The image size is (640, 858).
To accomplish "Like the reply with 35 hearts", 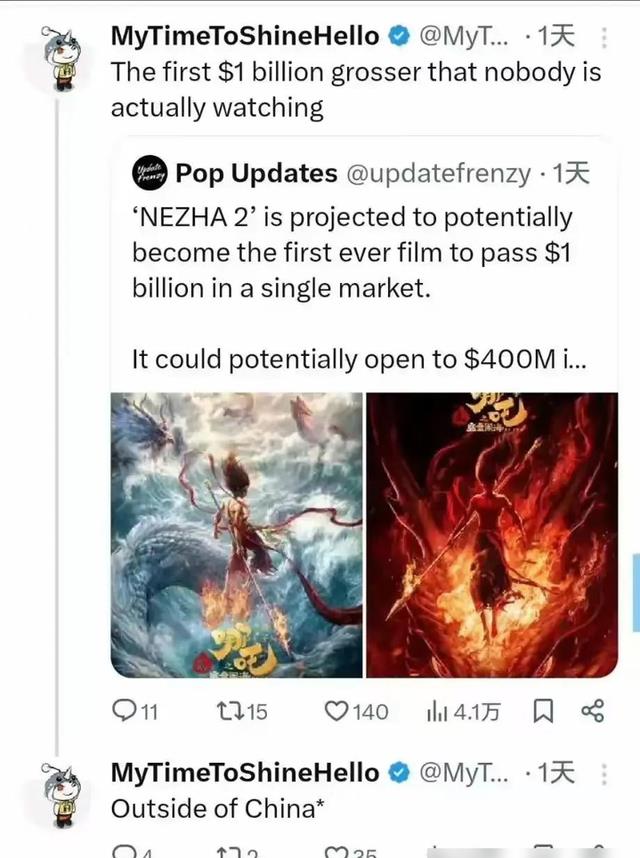I will click(x=350, y=851).
